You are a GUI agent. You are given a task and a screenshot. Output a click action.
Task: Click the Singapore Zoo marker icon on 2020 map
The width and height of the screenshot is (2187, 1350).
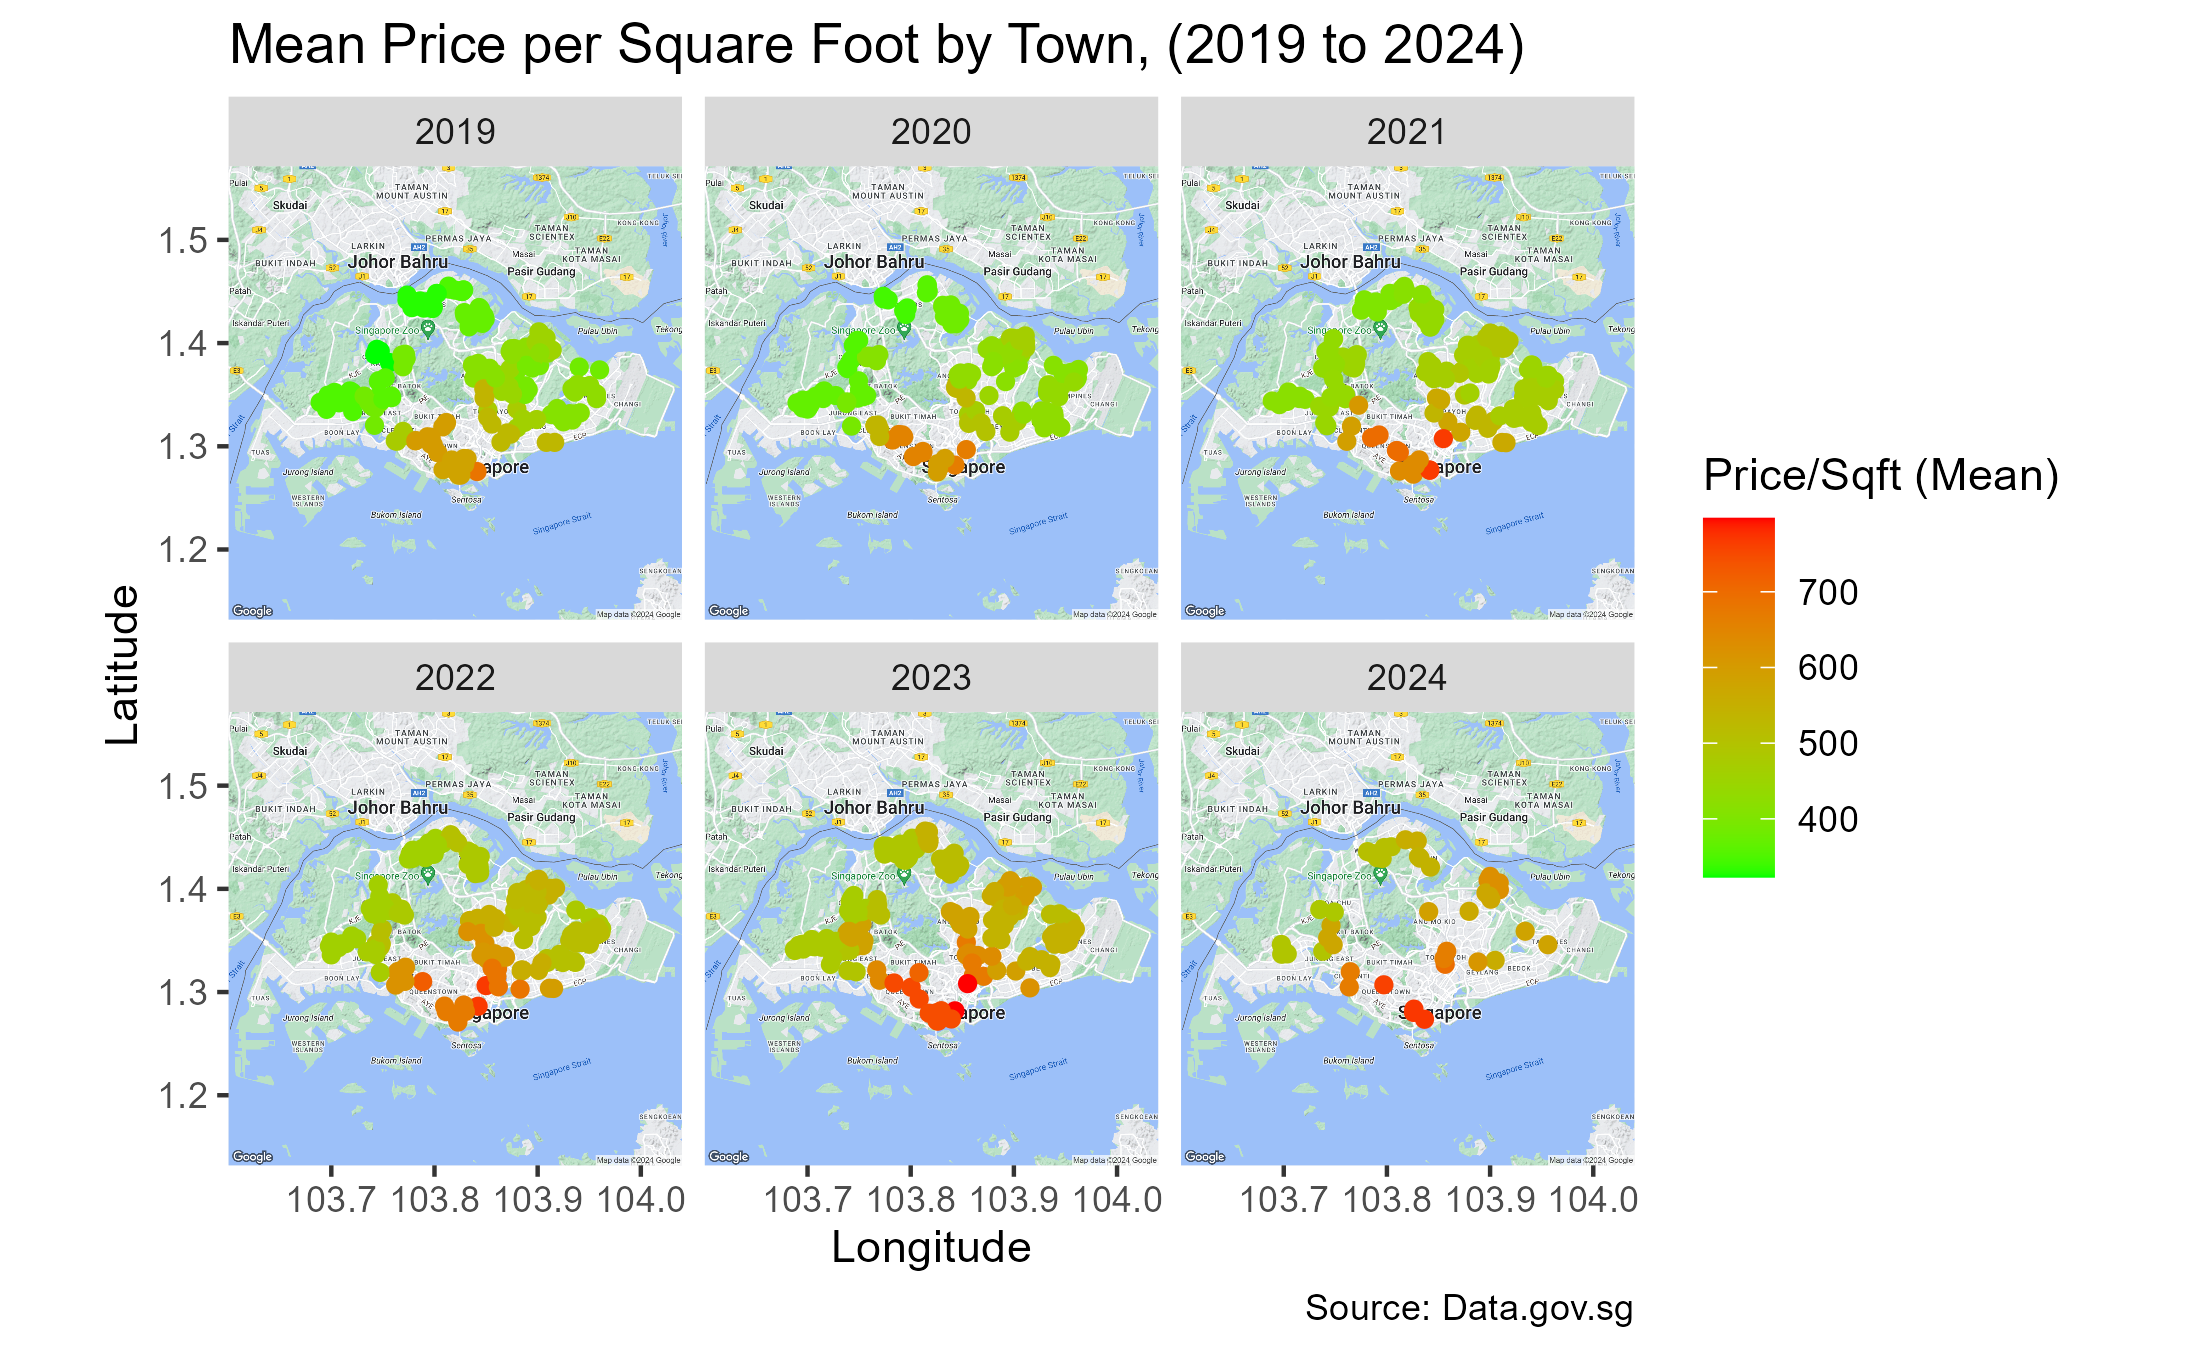coord(904,329)
